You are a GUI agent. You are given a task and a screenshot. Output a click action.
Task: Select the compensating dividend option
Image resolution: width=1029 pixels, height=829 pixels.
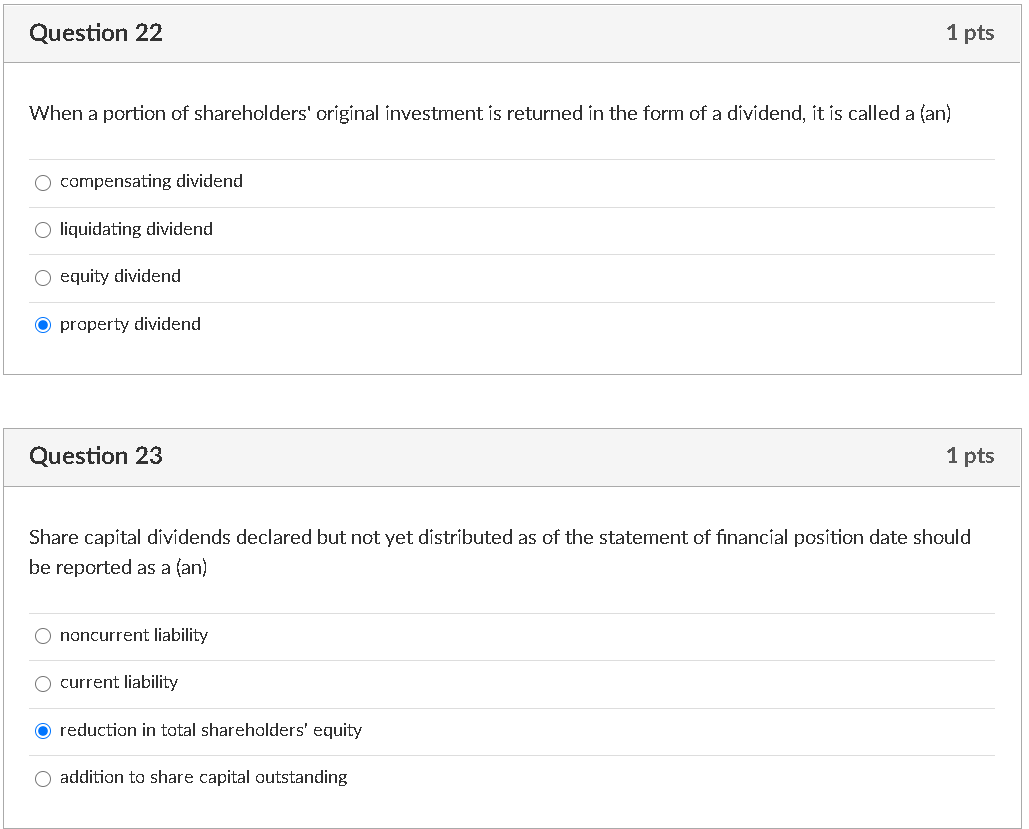coord(43,182)
